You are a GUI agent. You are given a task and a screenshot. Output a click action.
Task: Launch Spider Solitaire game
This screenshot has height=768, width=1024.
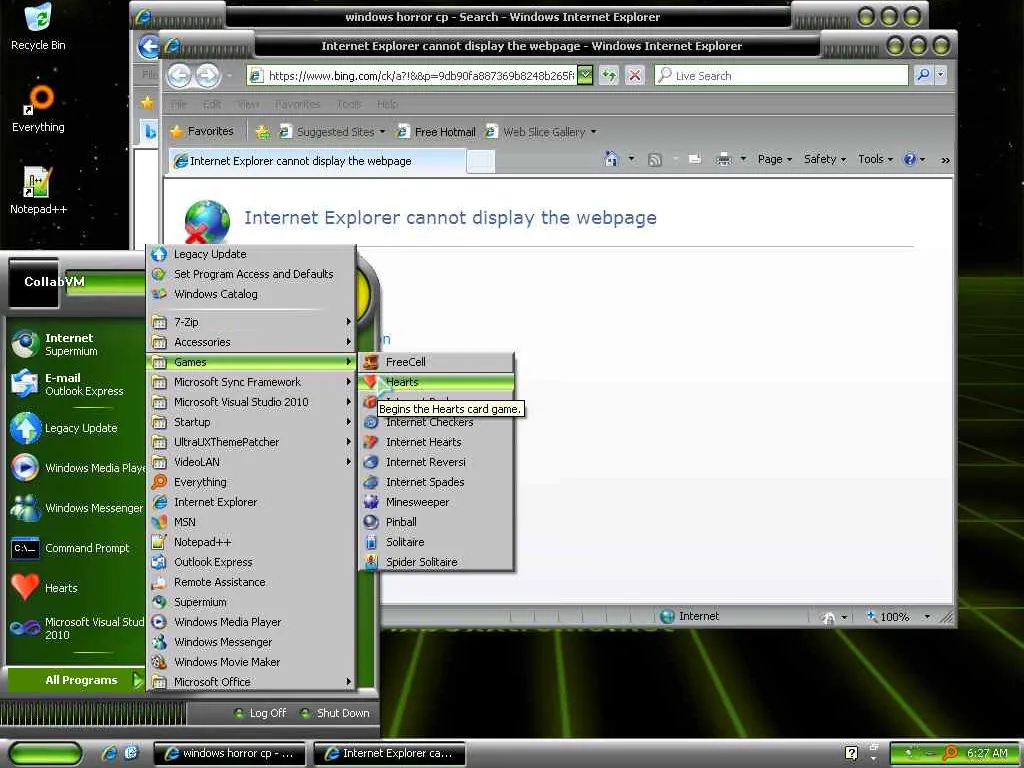(436, 562)
